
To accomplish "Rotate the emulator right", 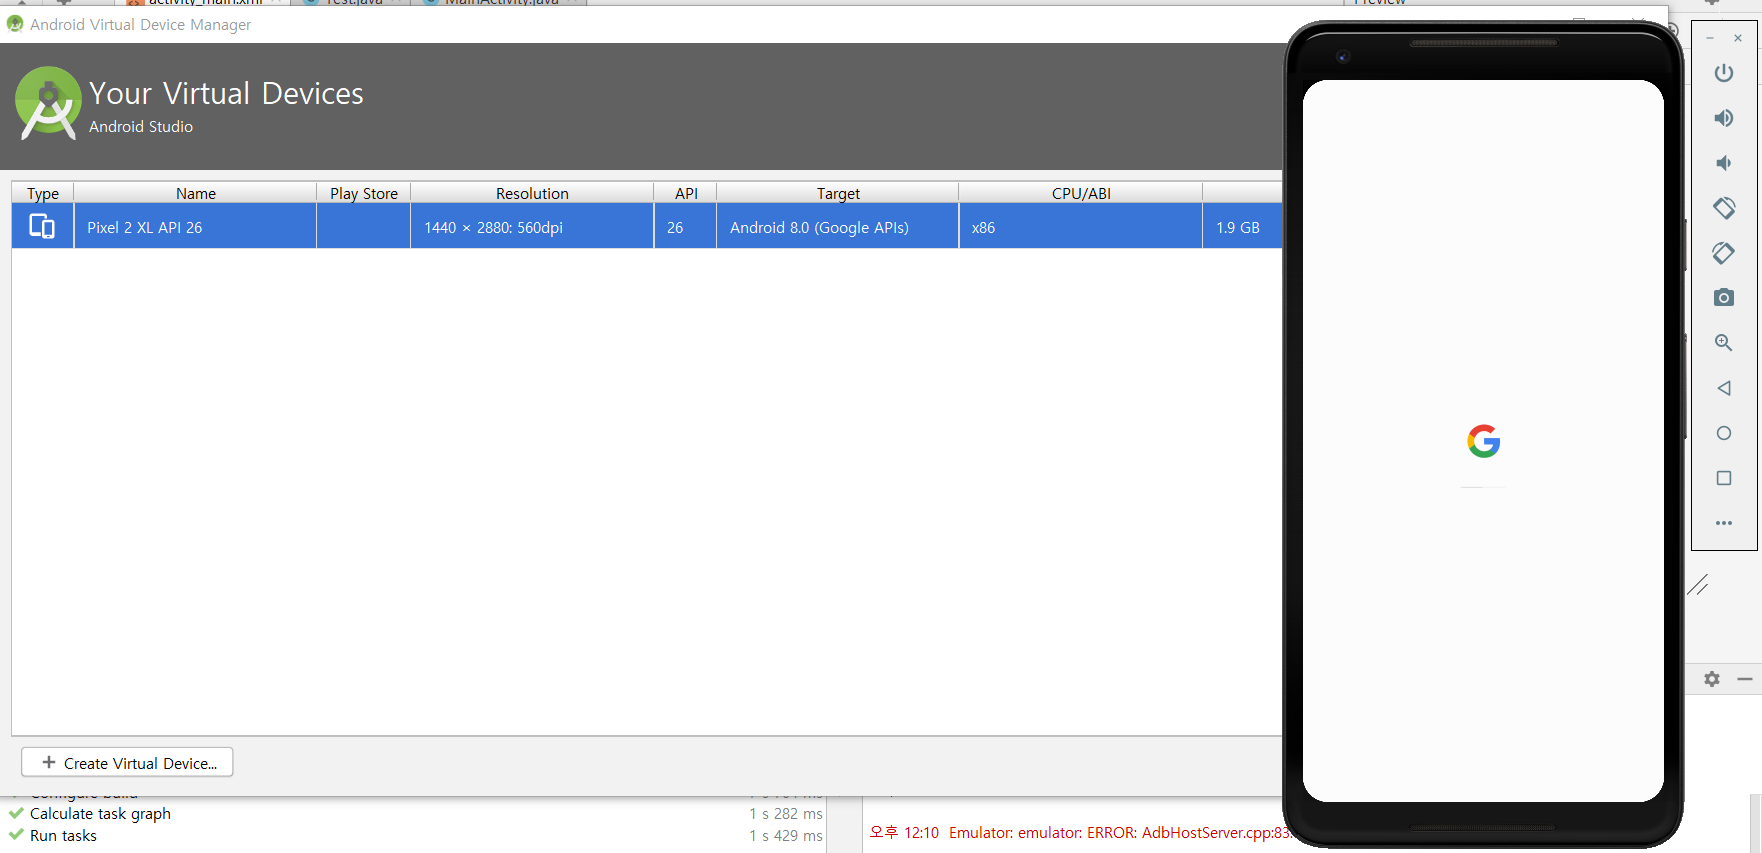I will click(1724, 253).
